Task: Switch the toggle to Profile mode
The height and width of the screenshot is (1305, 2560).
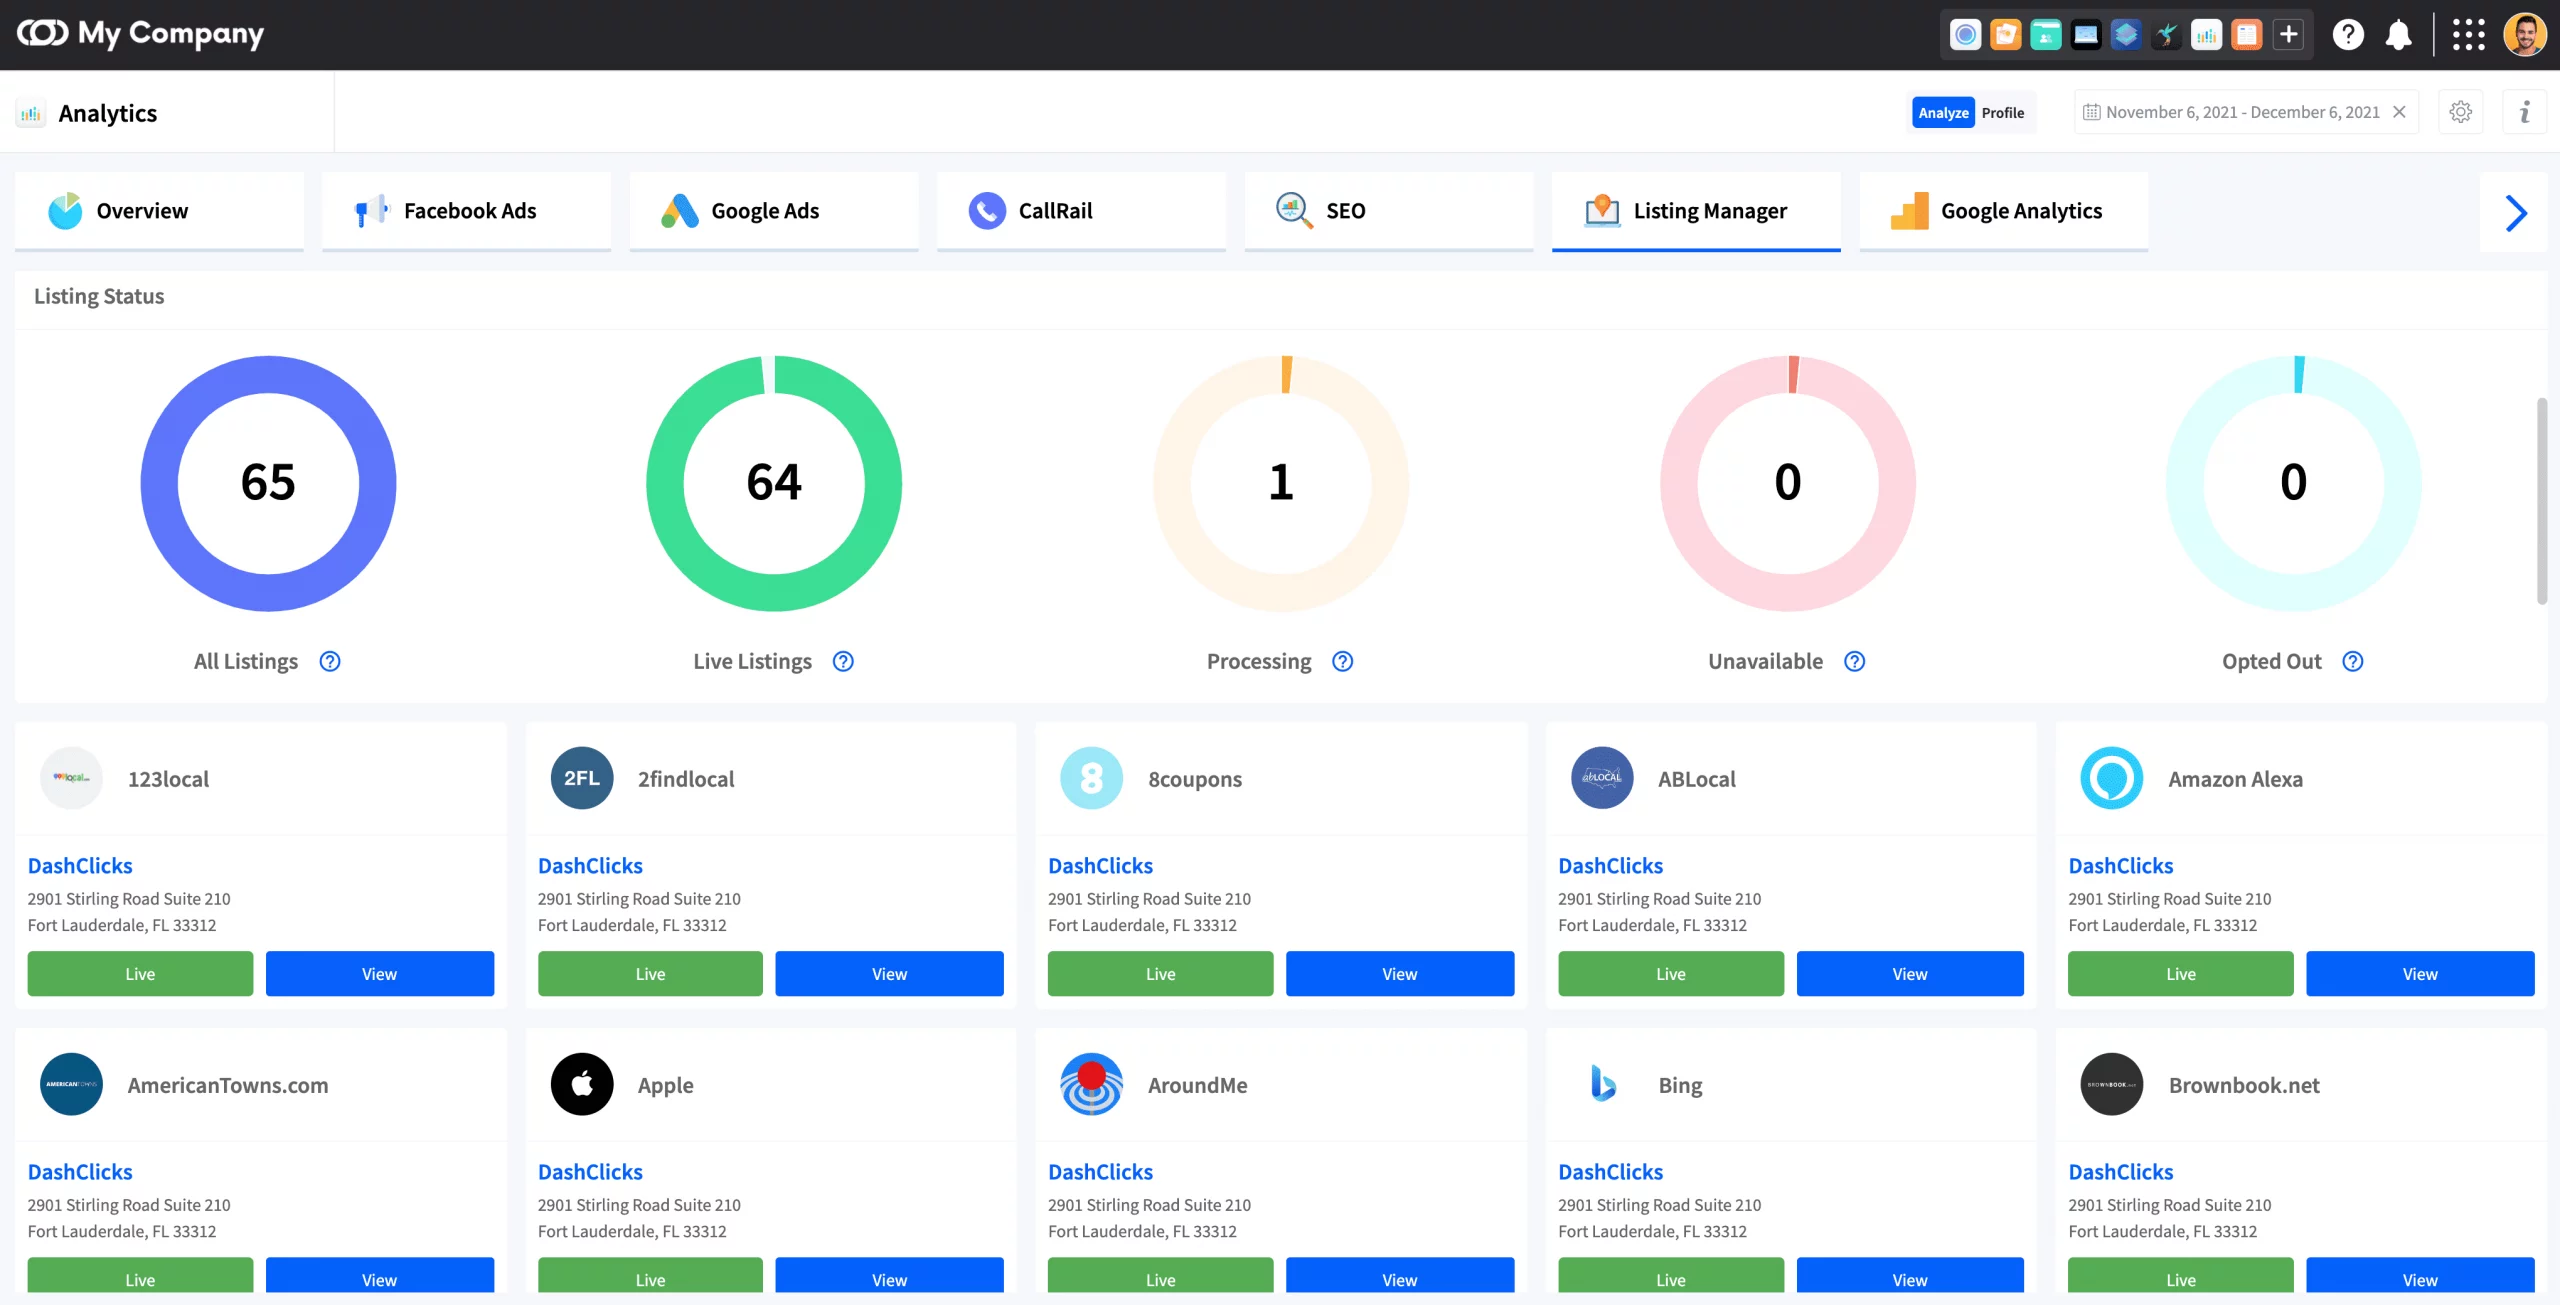Action: coord(2002,113)
